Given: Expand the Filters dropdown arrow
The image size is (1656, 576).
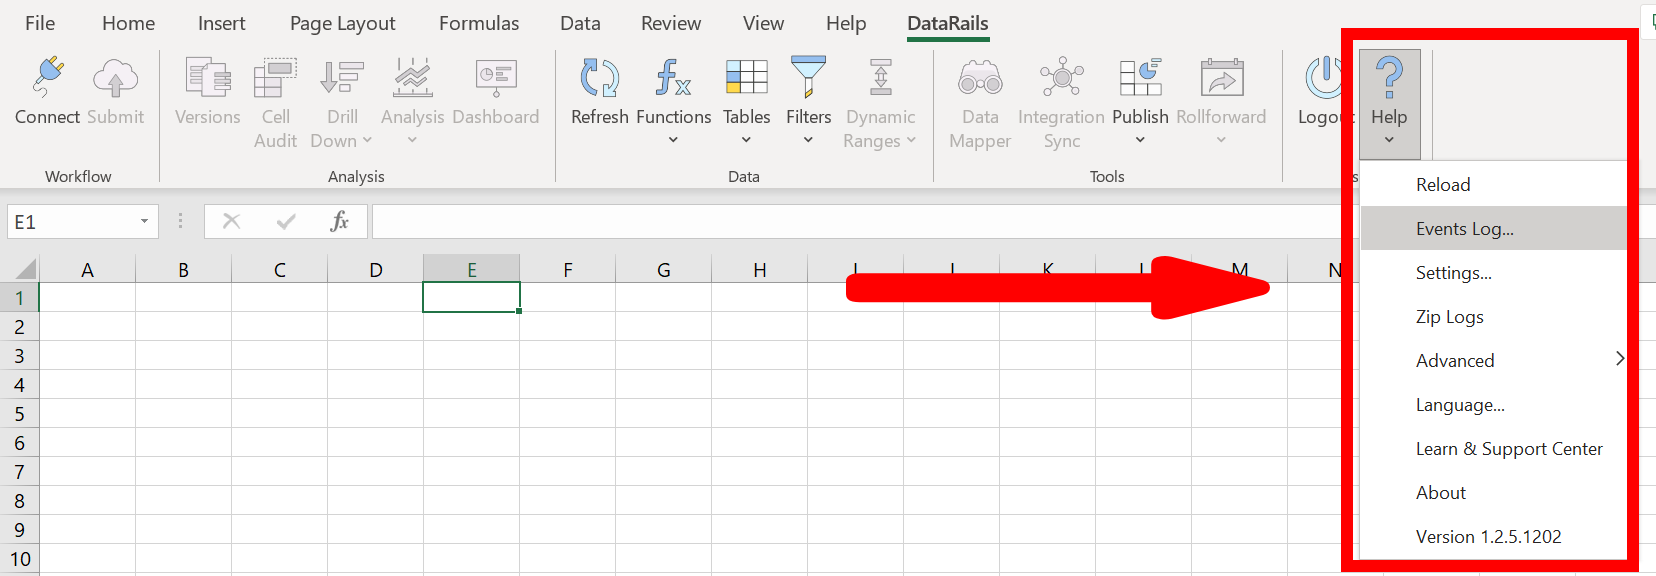Looking at the screenshot, I should click(x=808, y=140).
